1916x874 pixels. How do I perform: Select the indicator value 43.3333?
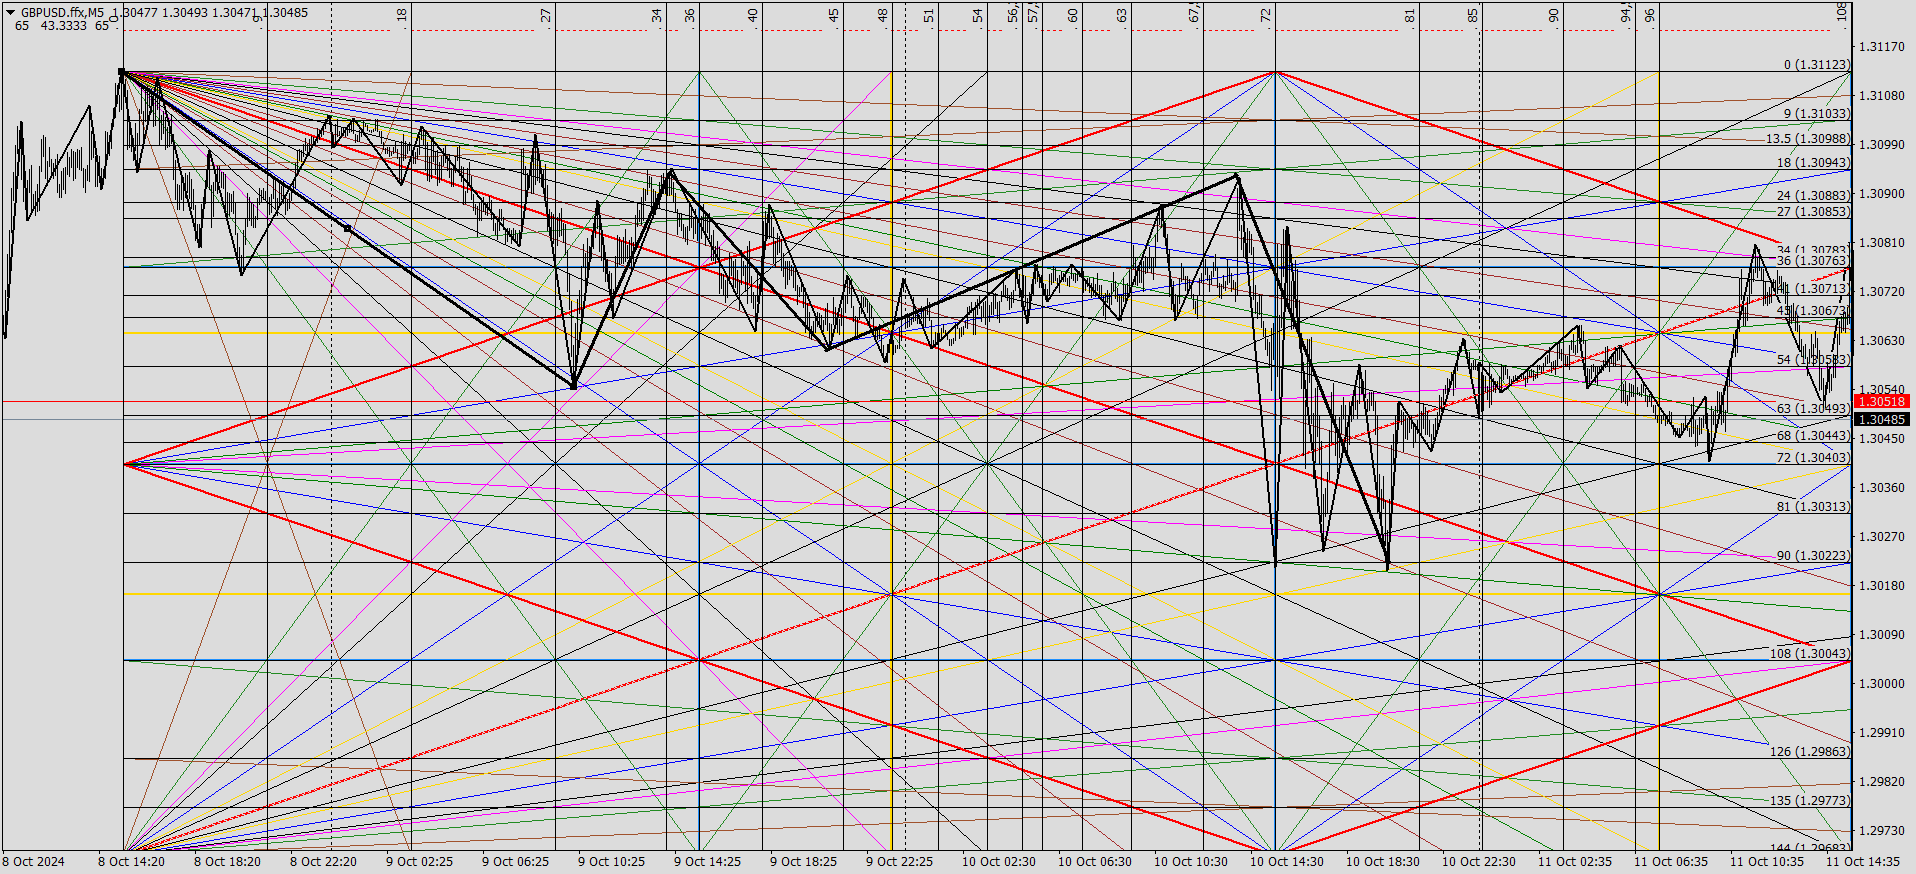coord(63,26)
